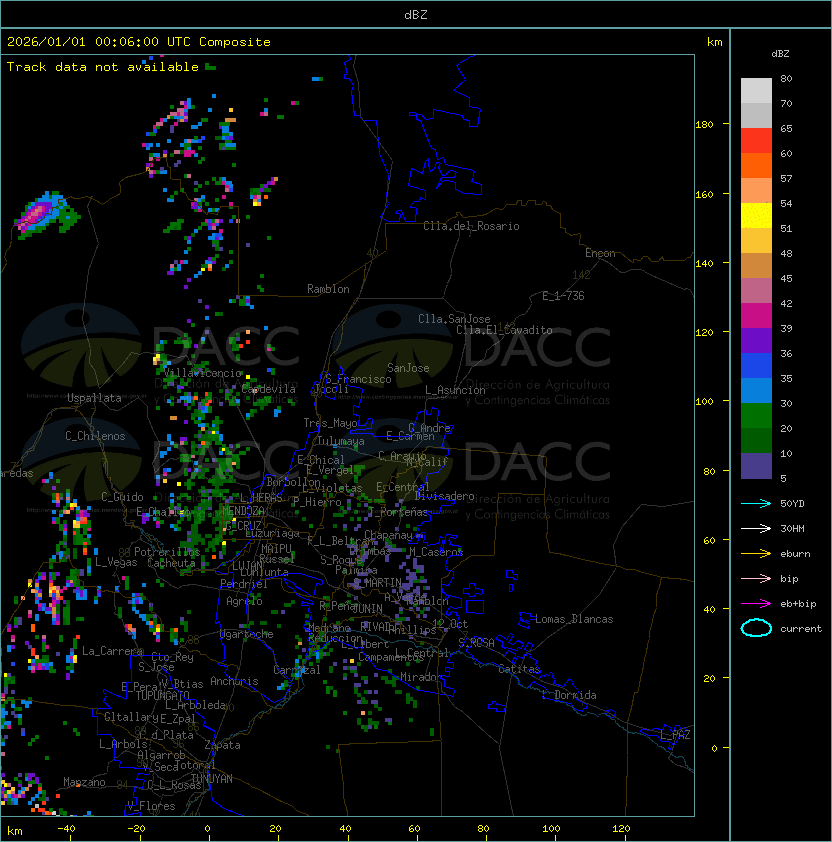Click the white 30HM arrow legend icon
Screen dimensions: 832x842
coord(756,528)
